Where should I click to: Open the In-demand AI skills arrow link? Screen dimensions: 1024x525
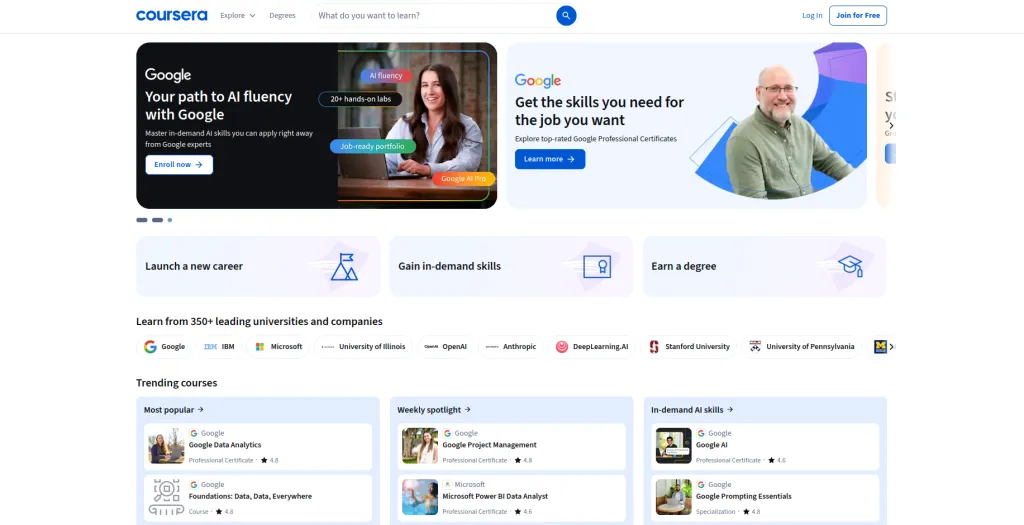692,410
